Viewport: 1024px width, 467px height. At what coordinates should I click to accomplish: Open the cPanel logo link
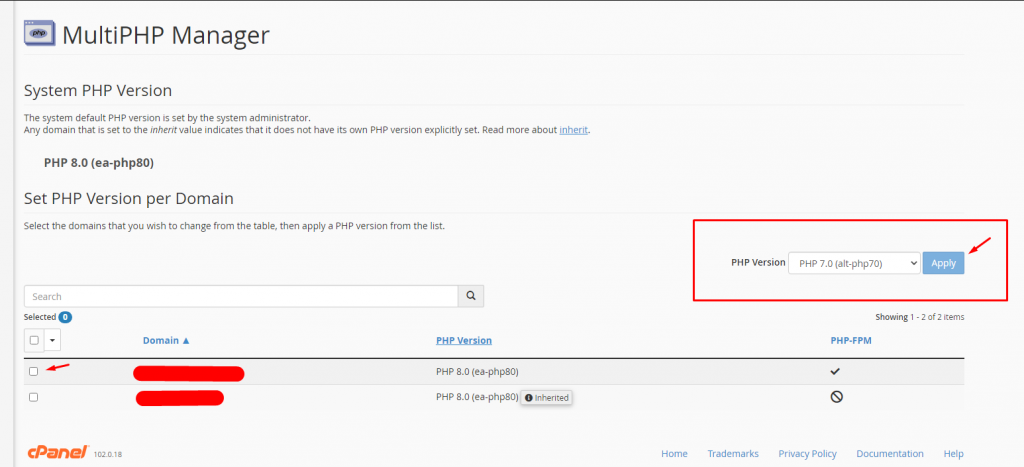point(57,452)
